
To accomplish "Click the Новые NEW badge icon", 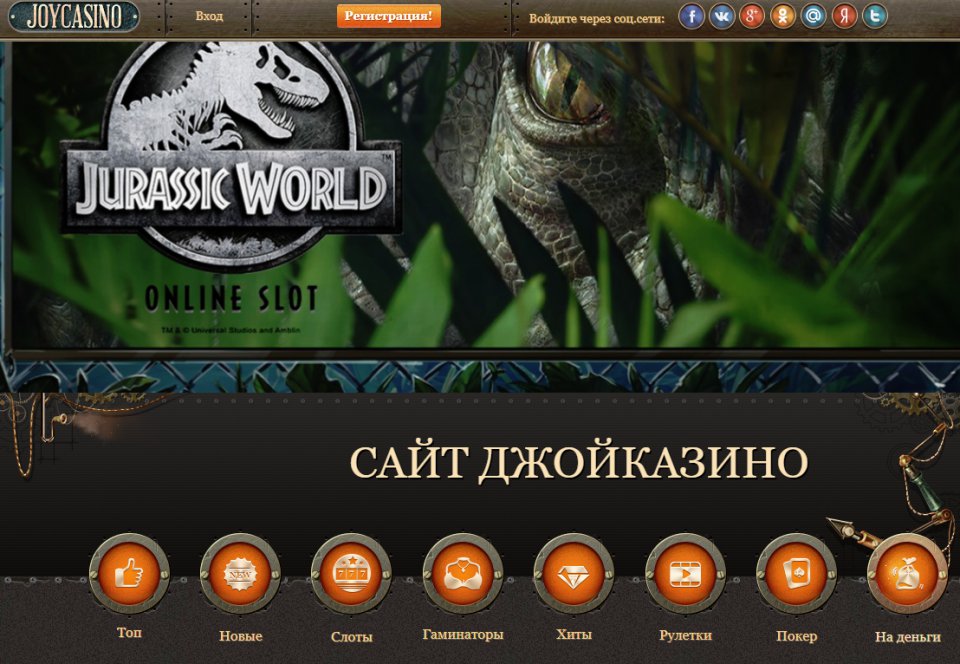I will click(240, 574).
